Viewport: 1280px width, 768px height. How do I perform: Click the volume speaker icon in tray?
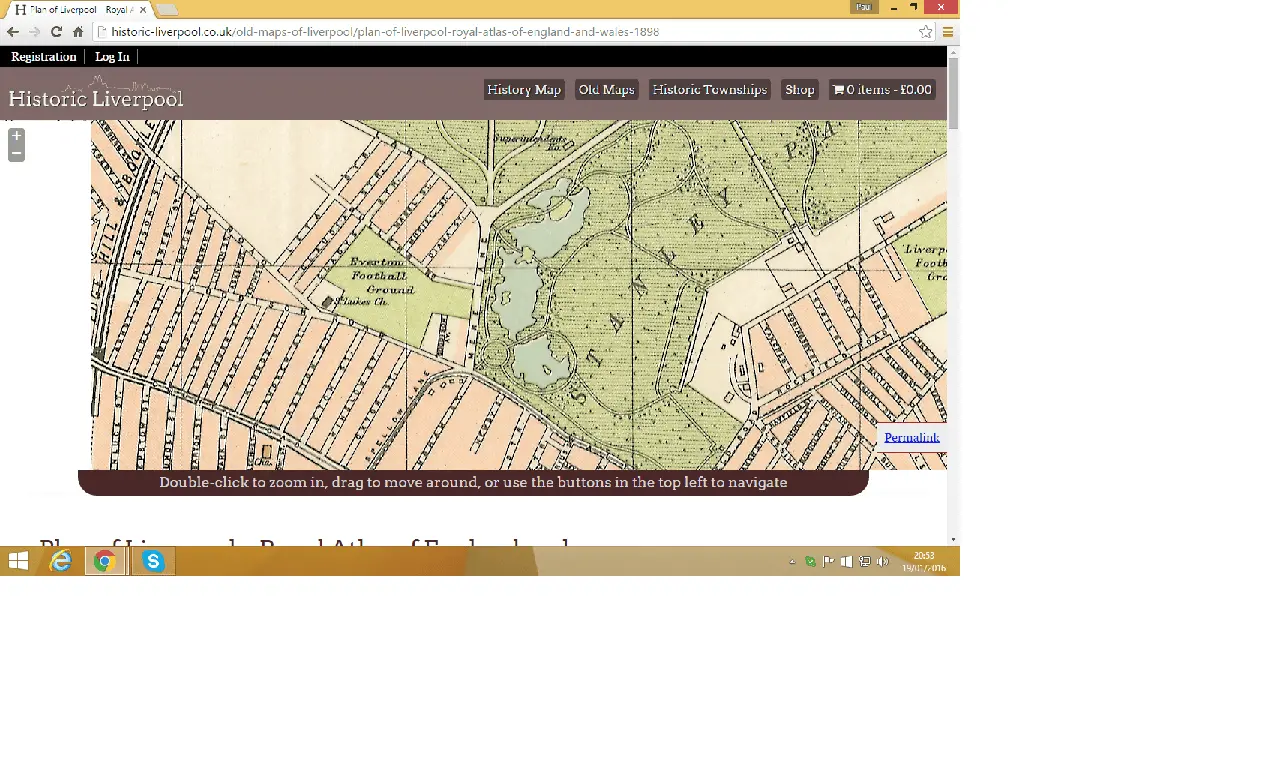[882, 562]
